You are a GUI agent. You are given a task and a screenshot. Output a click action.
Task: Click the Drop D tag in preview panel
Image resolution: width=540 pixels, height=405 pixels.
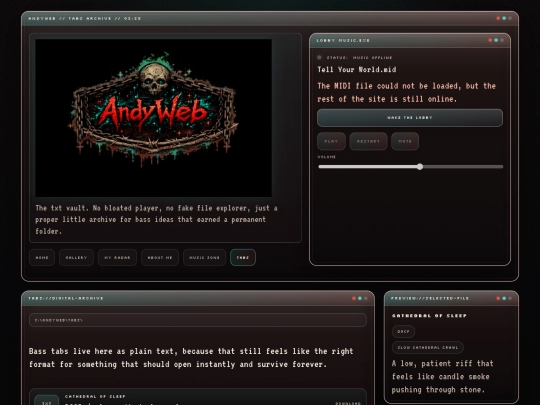[403, 331]
